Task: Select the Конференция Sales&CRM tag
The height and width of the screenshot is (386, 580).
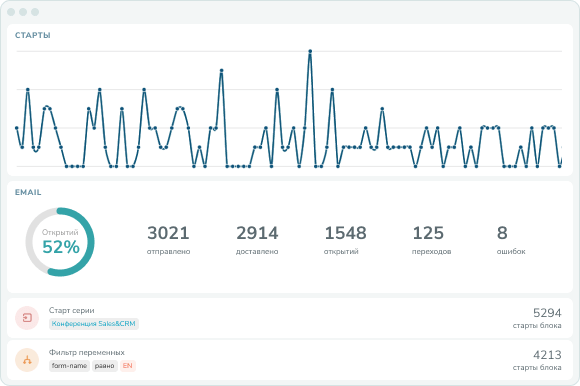Action: pos(94,324)
